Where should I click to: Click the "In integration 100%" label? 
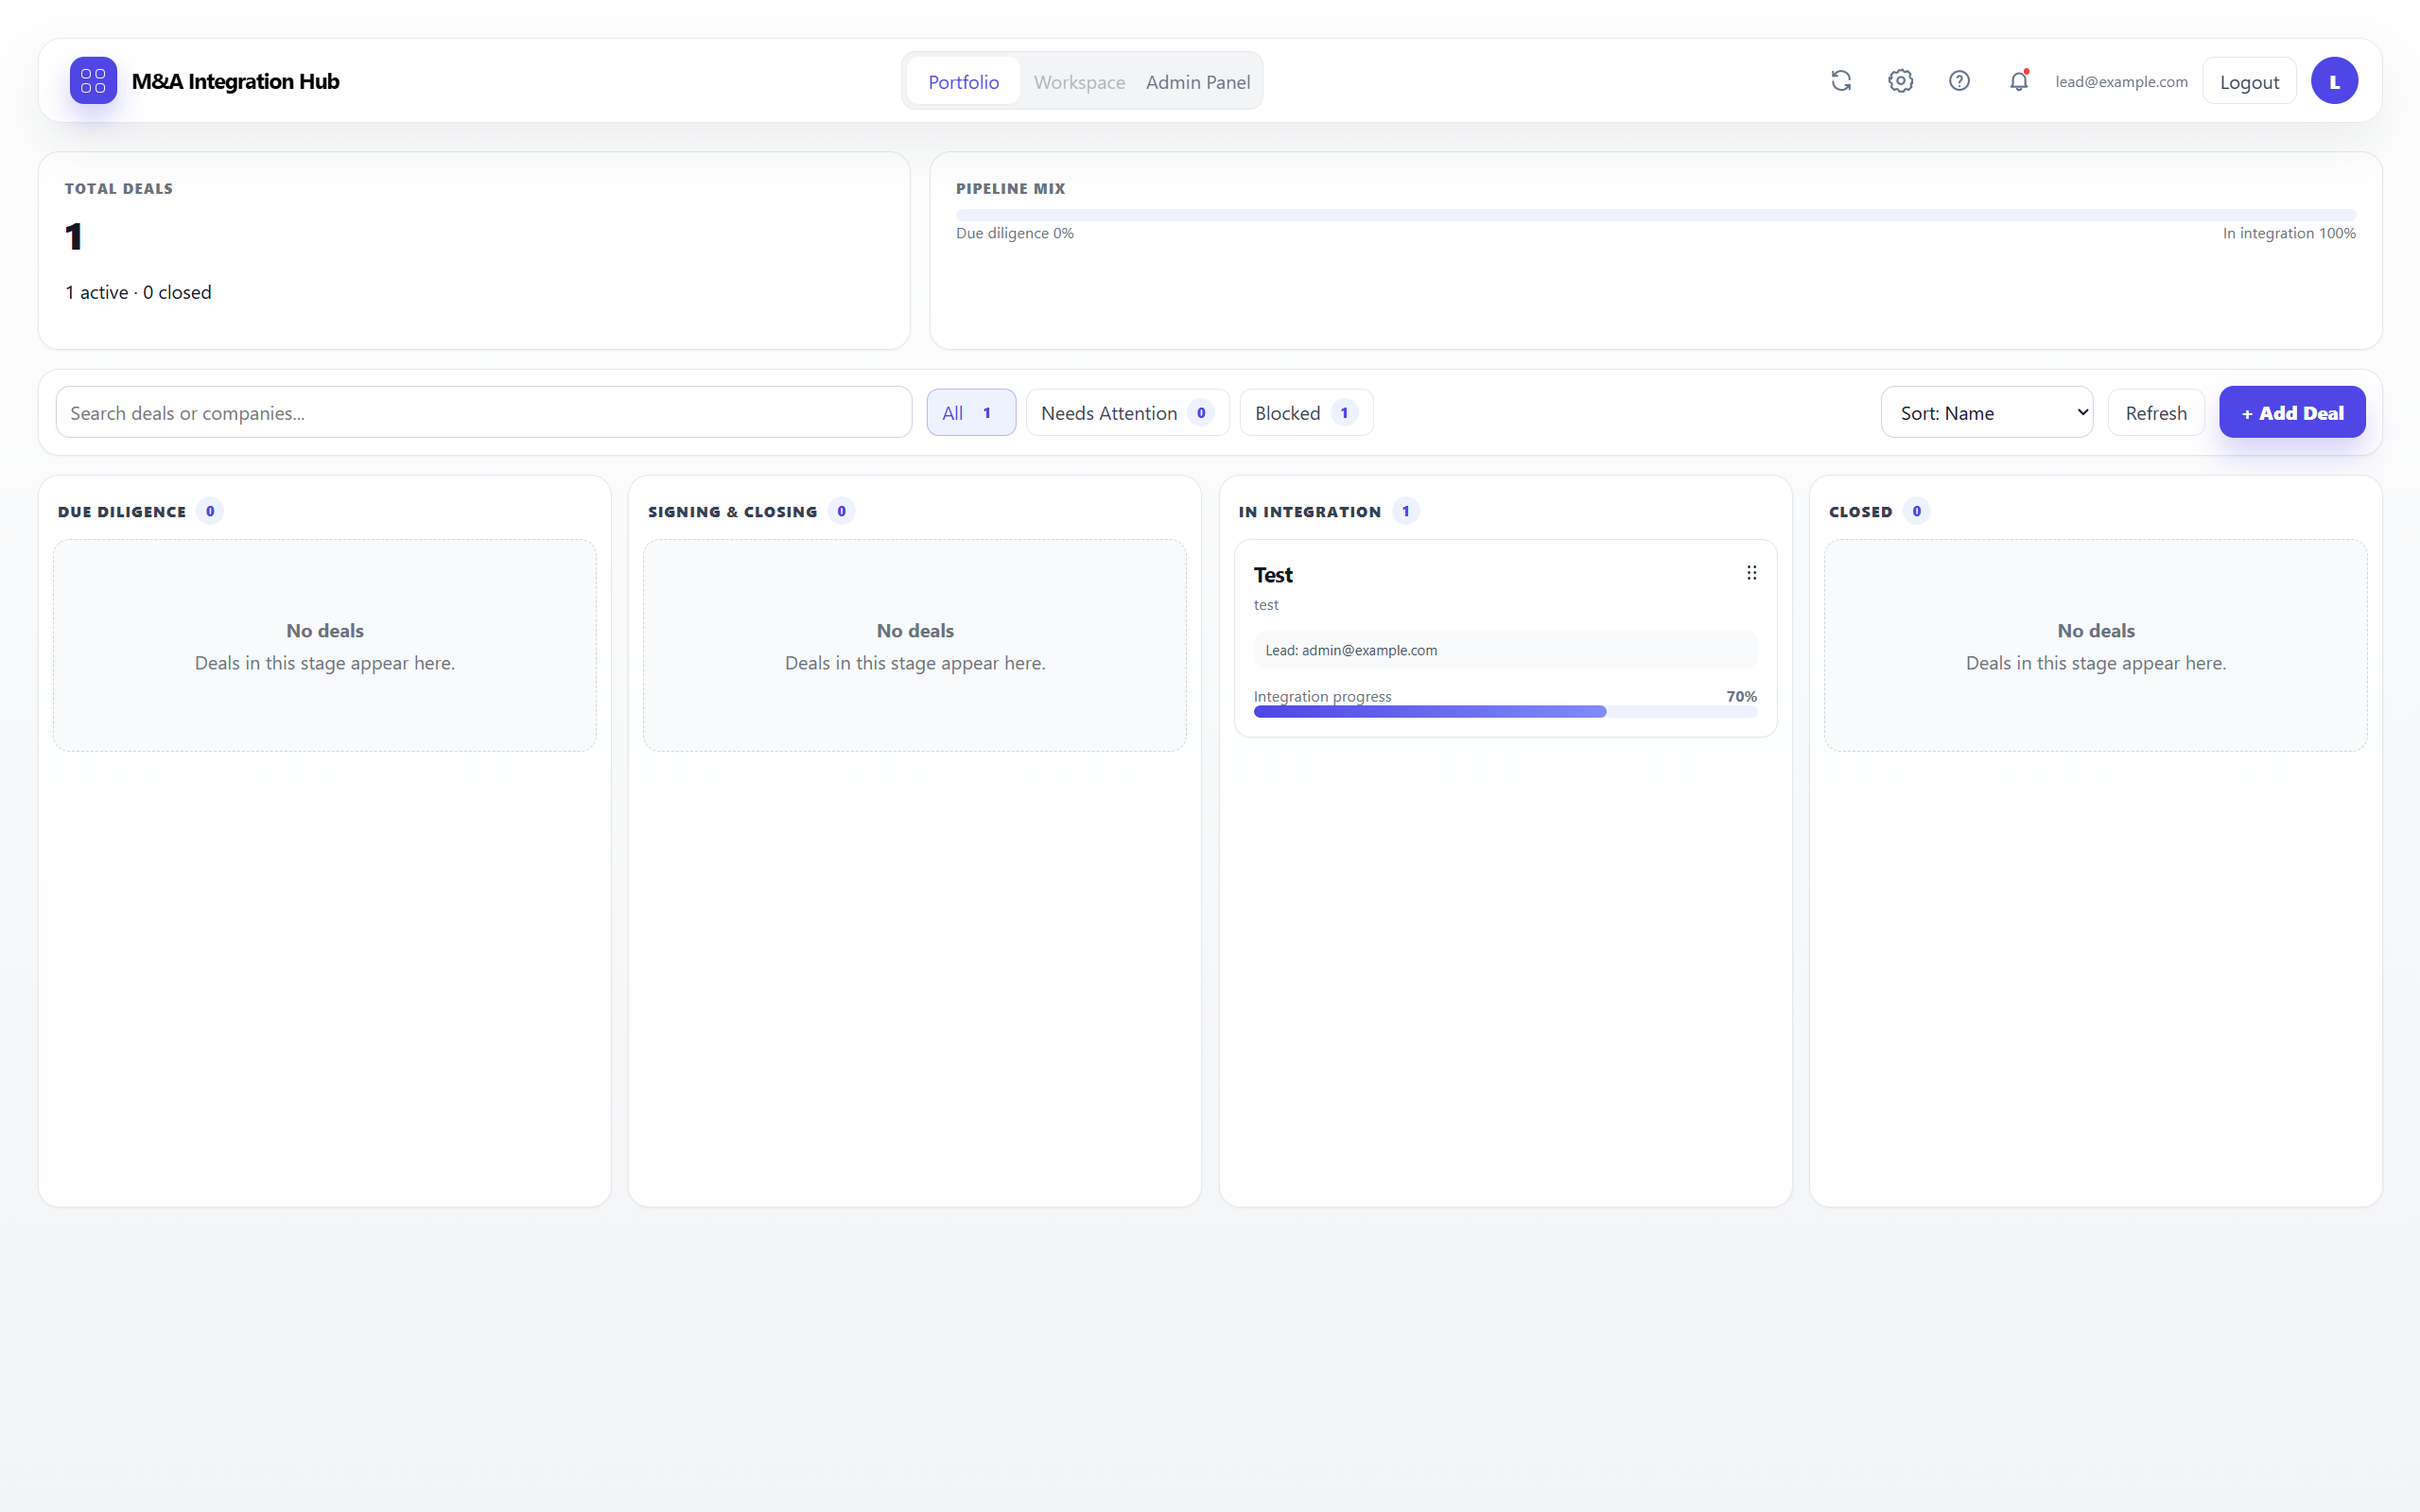click(2289, 233)
